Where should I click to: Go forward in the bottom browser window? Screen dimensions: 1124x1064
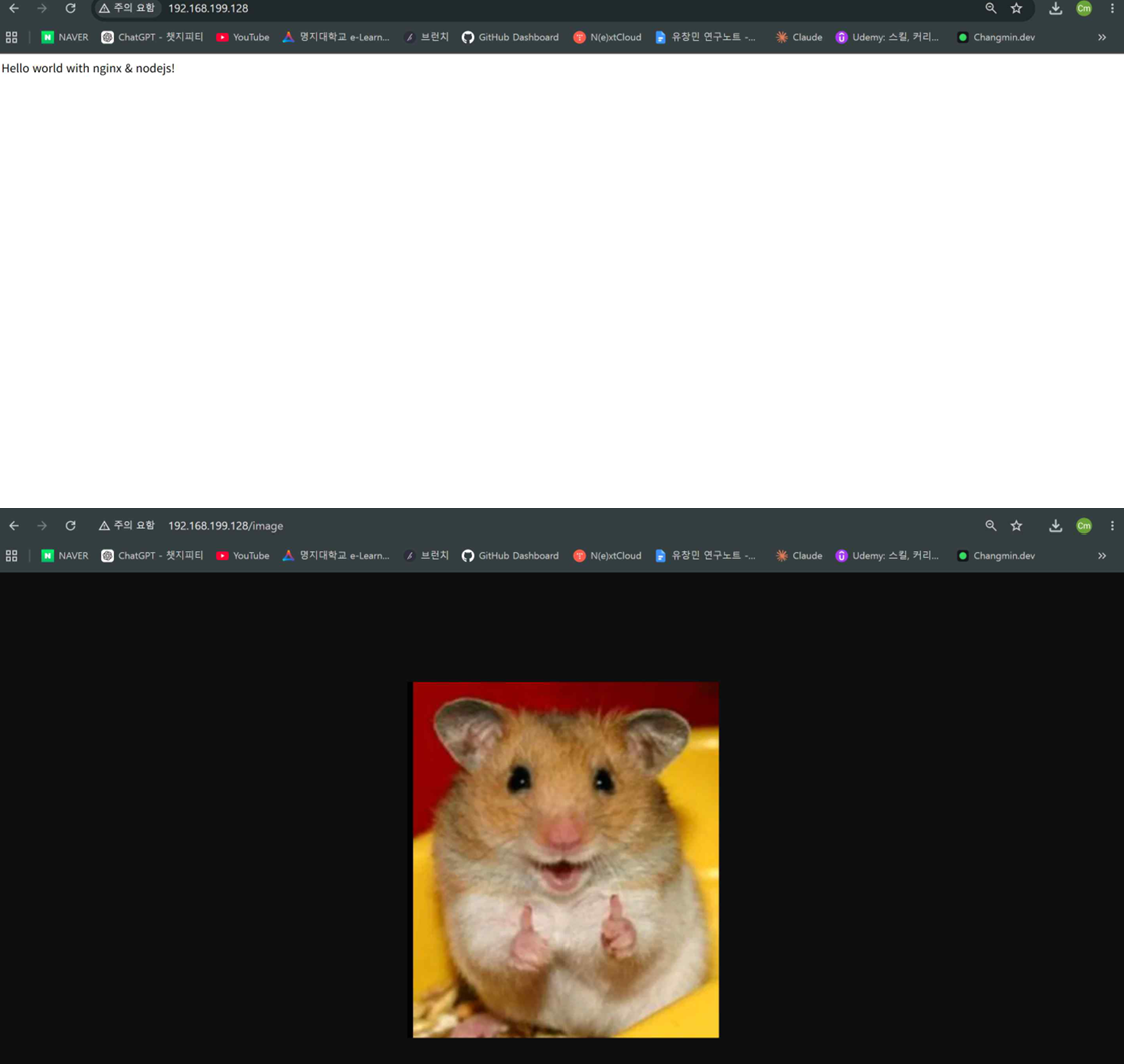pyautogui.click(x=42, y=526)
